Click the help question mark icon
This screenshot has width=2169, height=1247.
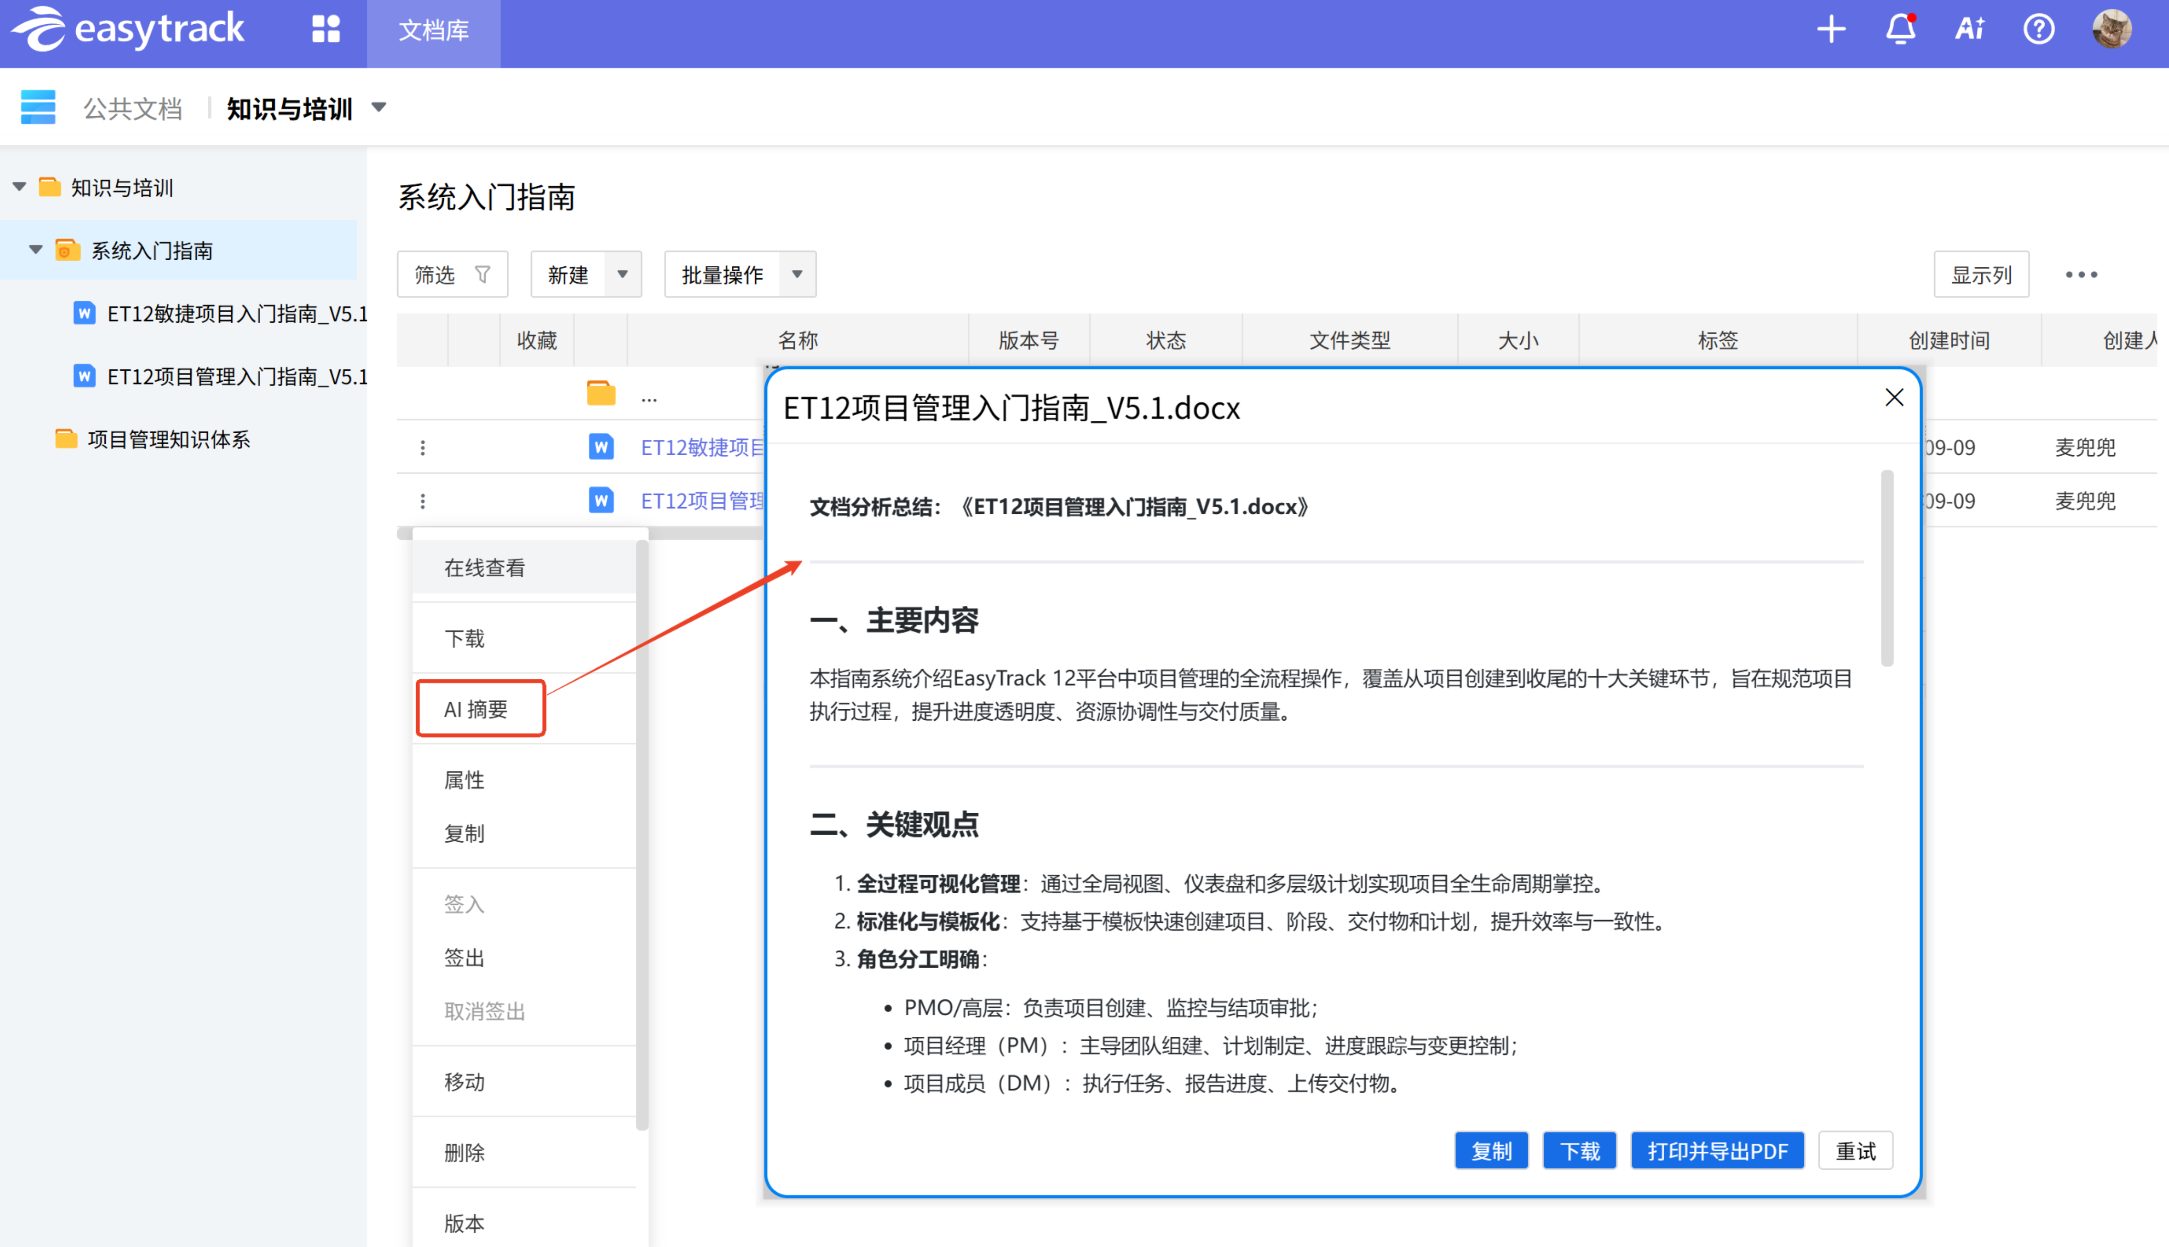[x=2038, y=29]
